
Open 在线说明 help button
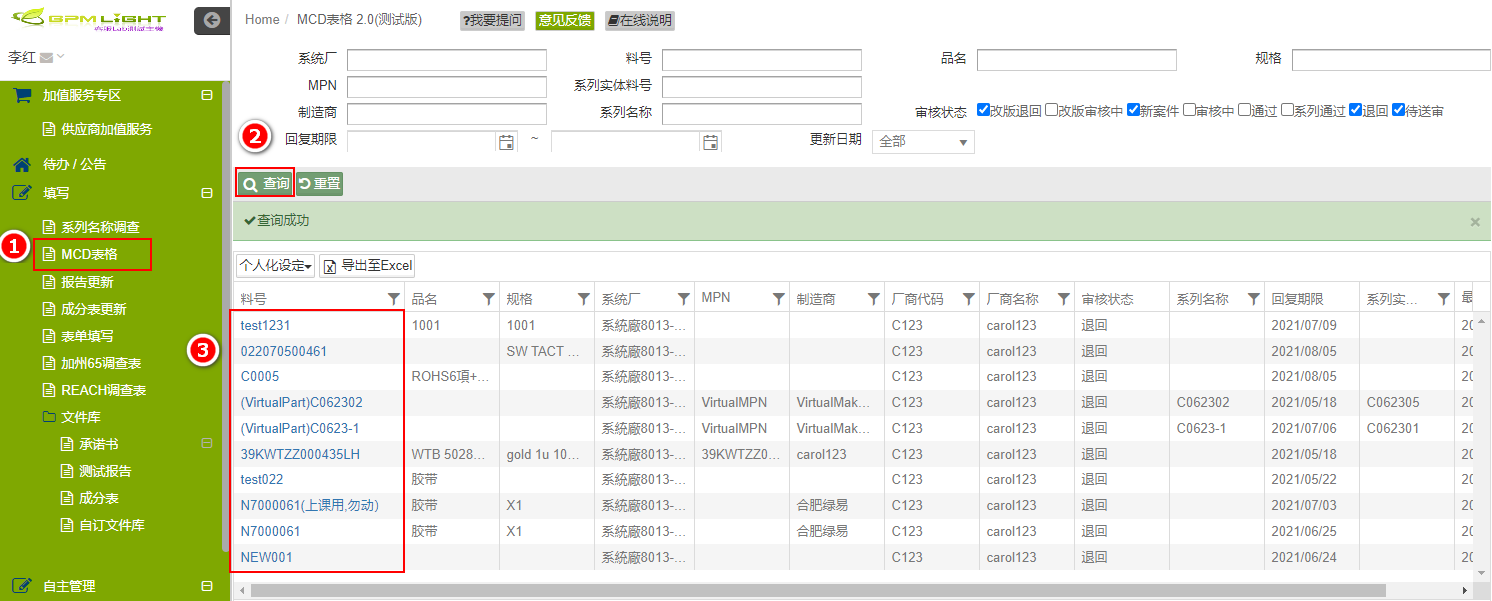[x=639, y=20]
